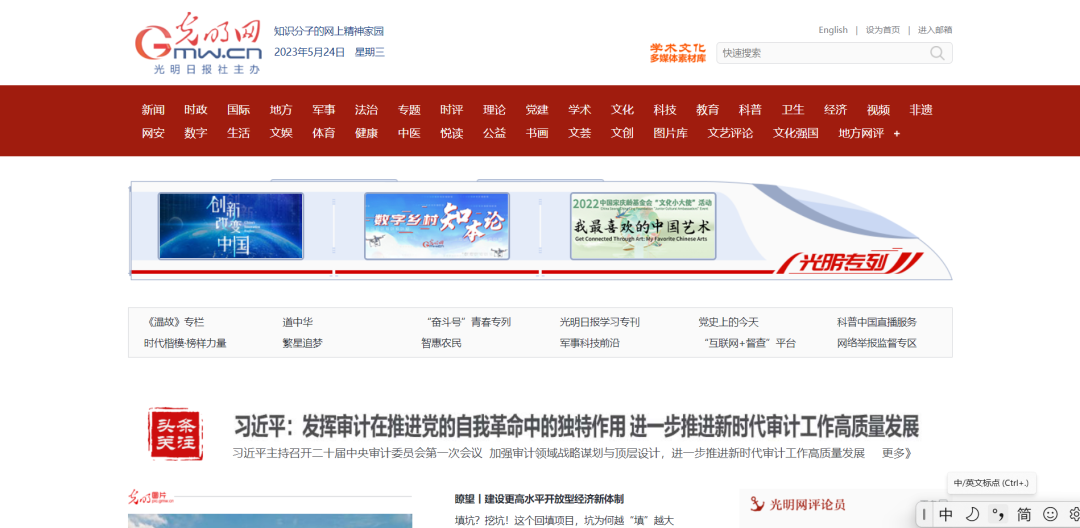
Task: Click the search magnifier icon
Action: click(x=937, y=53)
